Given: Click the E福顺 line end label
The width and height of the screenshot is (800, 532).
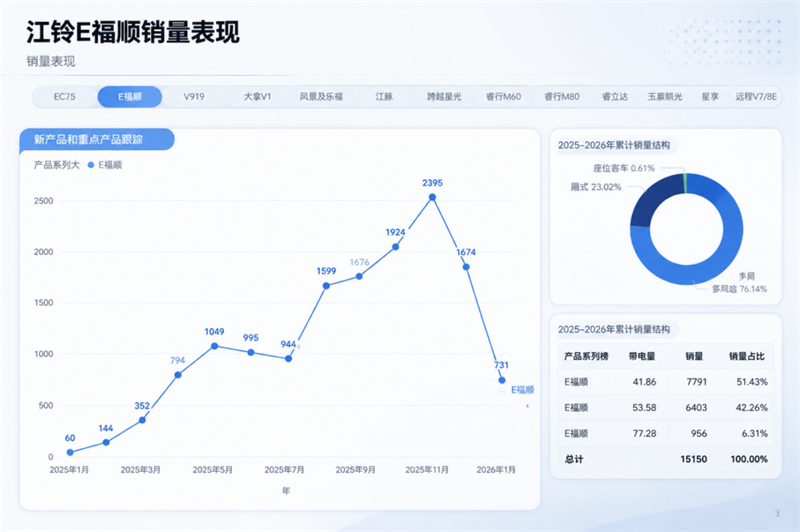Looking at the screenshot, I should pyautogui.click(x=522, y=390).
